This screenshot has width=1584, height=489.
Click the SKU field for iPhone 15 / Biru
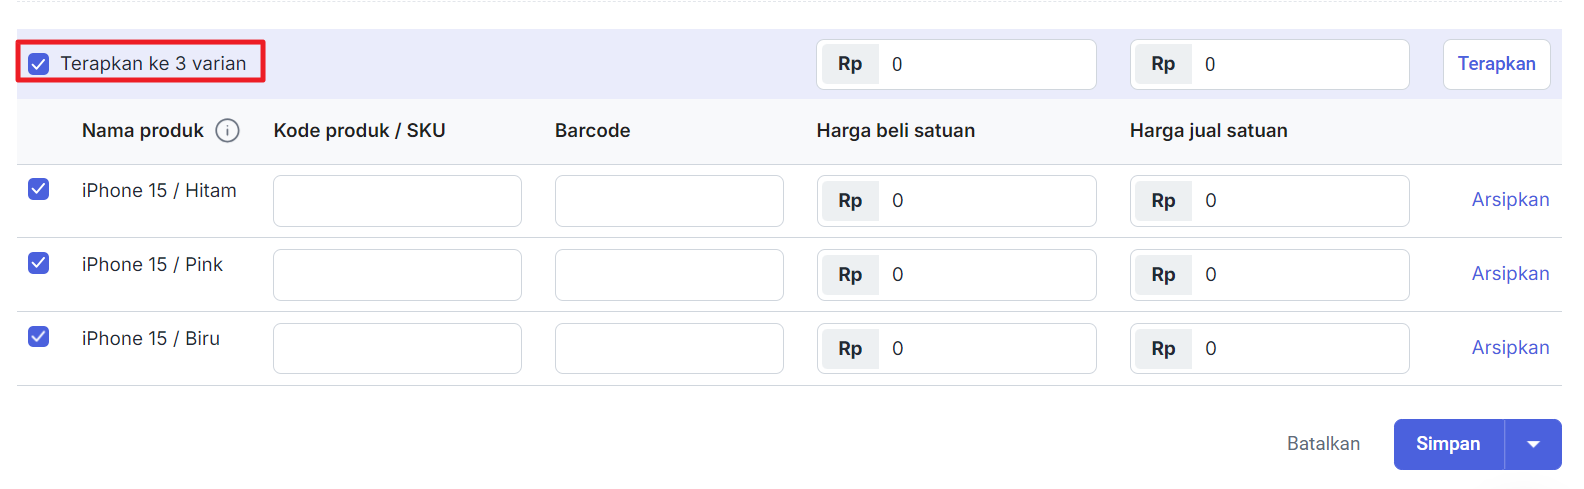[x=397, y=349]
